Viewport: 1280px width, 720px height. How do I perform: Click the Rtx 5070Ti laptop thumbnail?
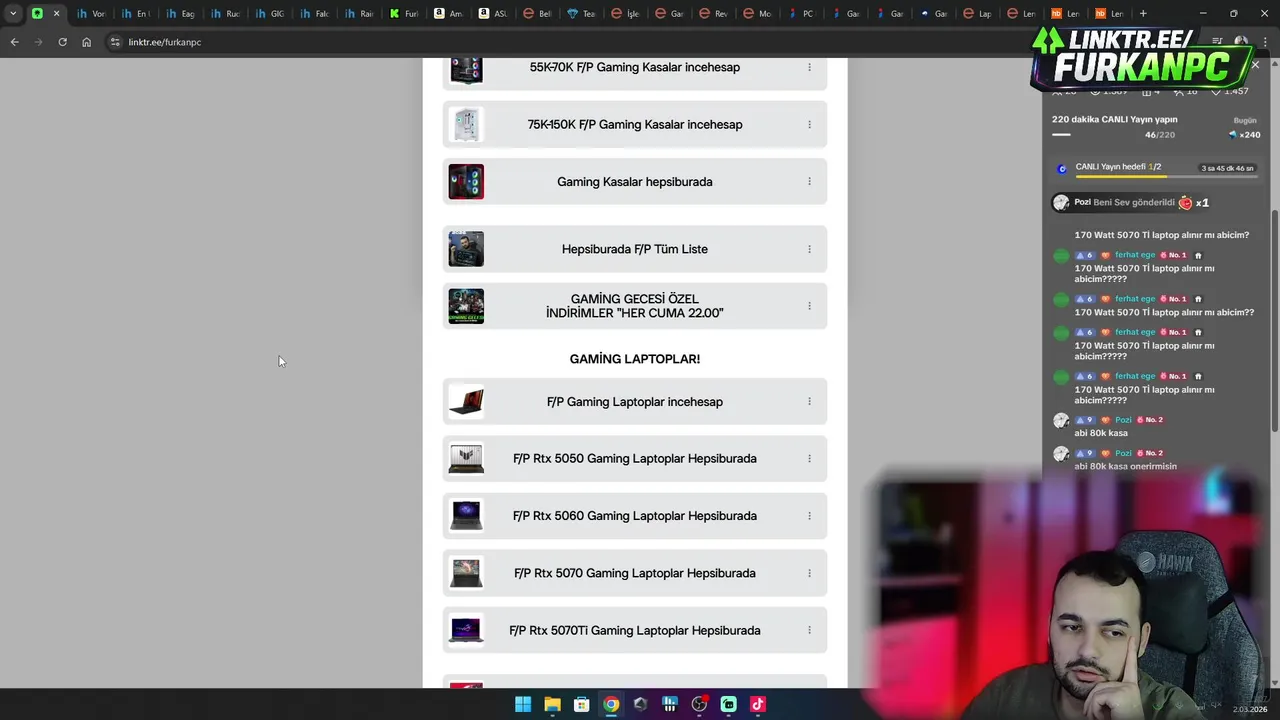[x=466, y=630]
